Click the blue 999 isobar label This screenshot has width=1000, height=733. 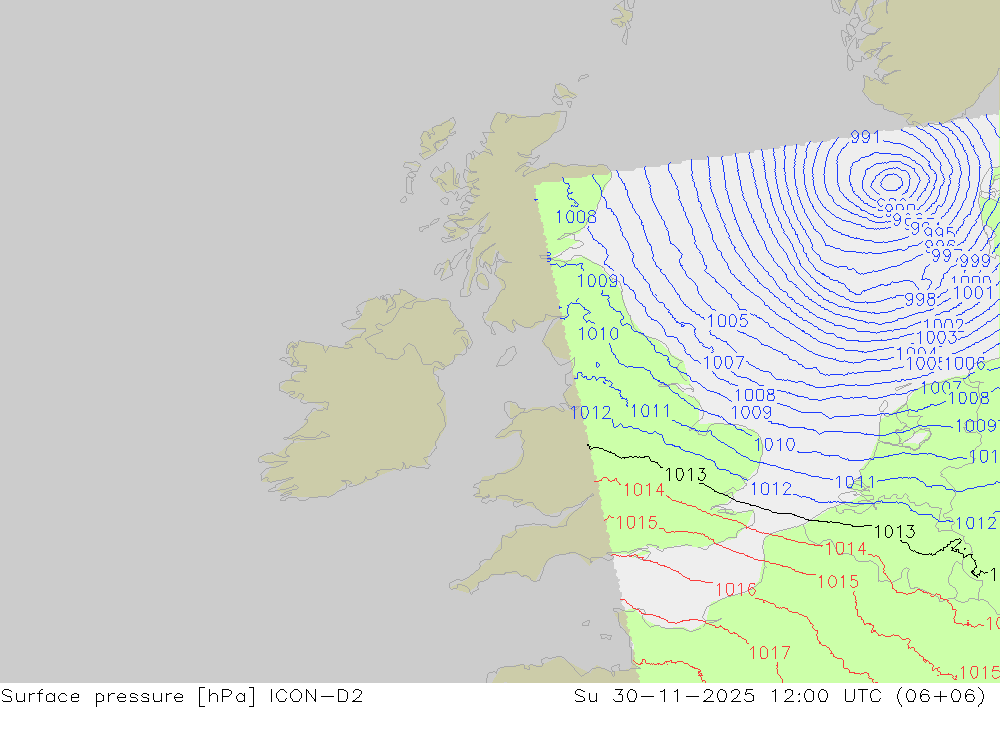[x=975, y=261]
